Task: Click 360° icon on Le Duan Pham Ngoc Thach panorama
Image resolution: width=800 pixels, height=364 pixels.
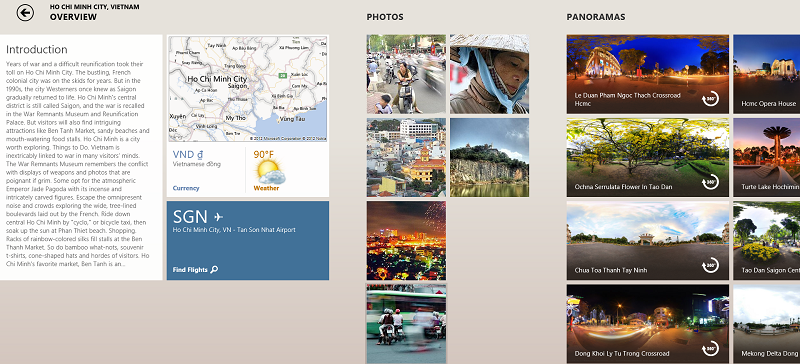Action: pos(710,99)
